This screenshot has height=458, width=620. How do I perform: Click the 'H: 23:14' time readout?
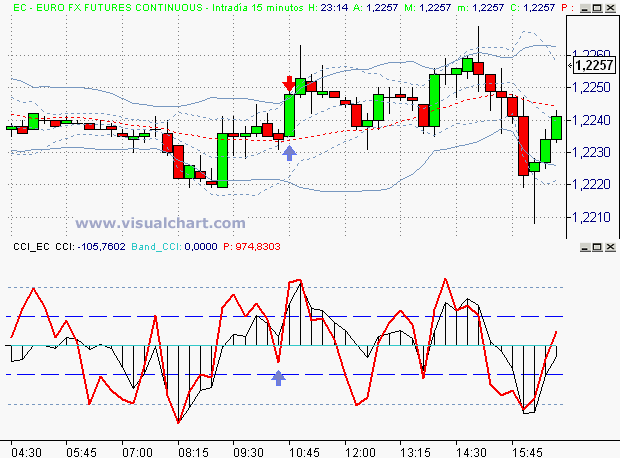(328, 8)
